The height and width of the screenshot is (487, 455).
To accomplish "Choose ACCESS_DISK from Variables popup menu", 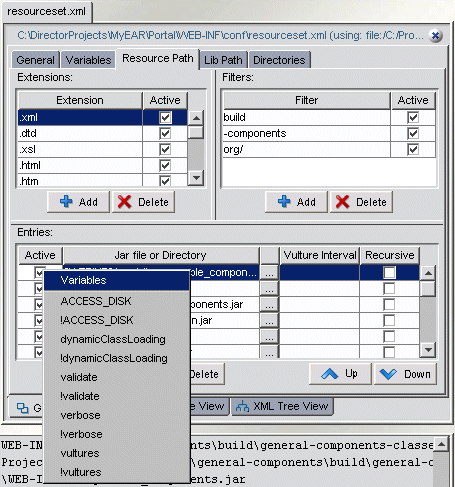I will coord(117,301).
